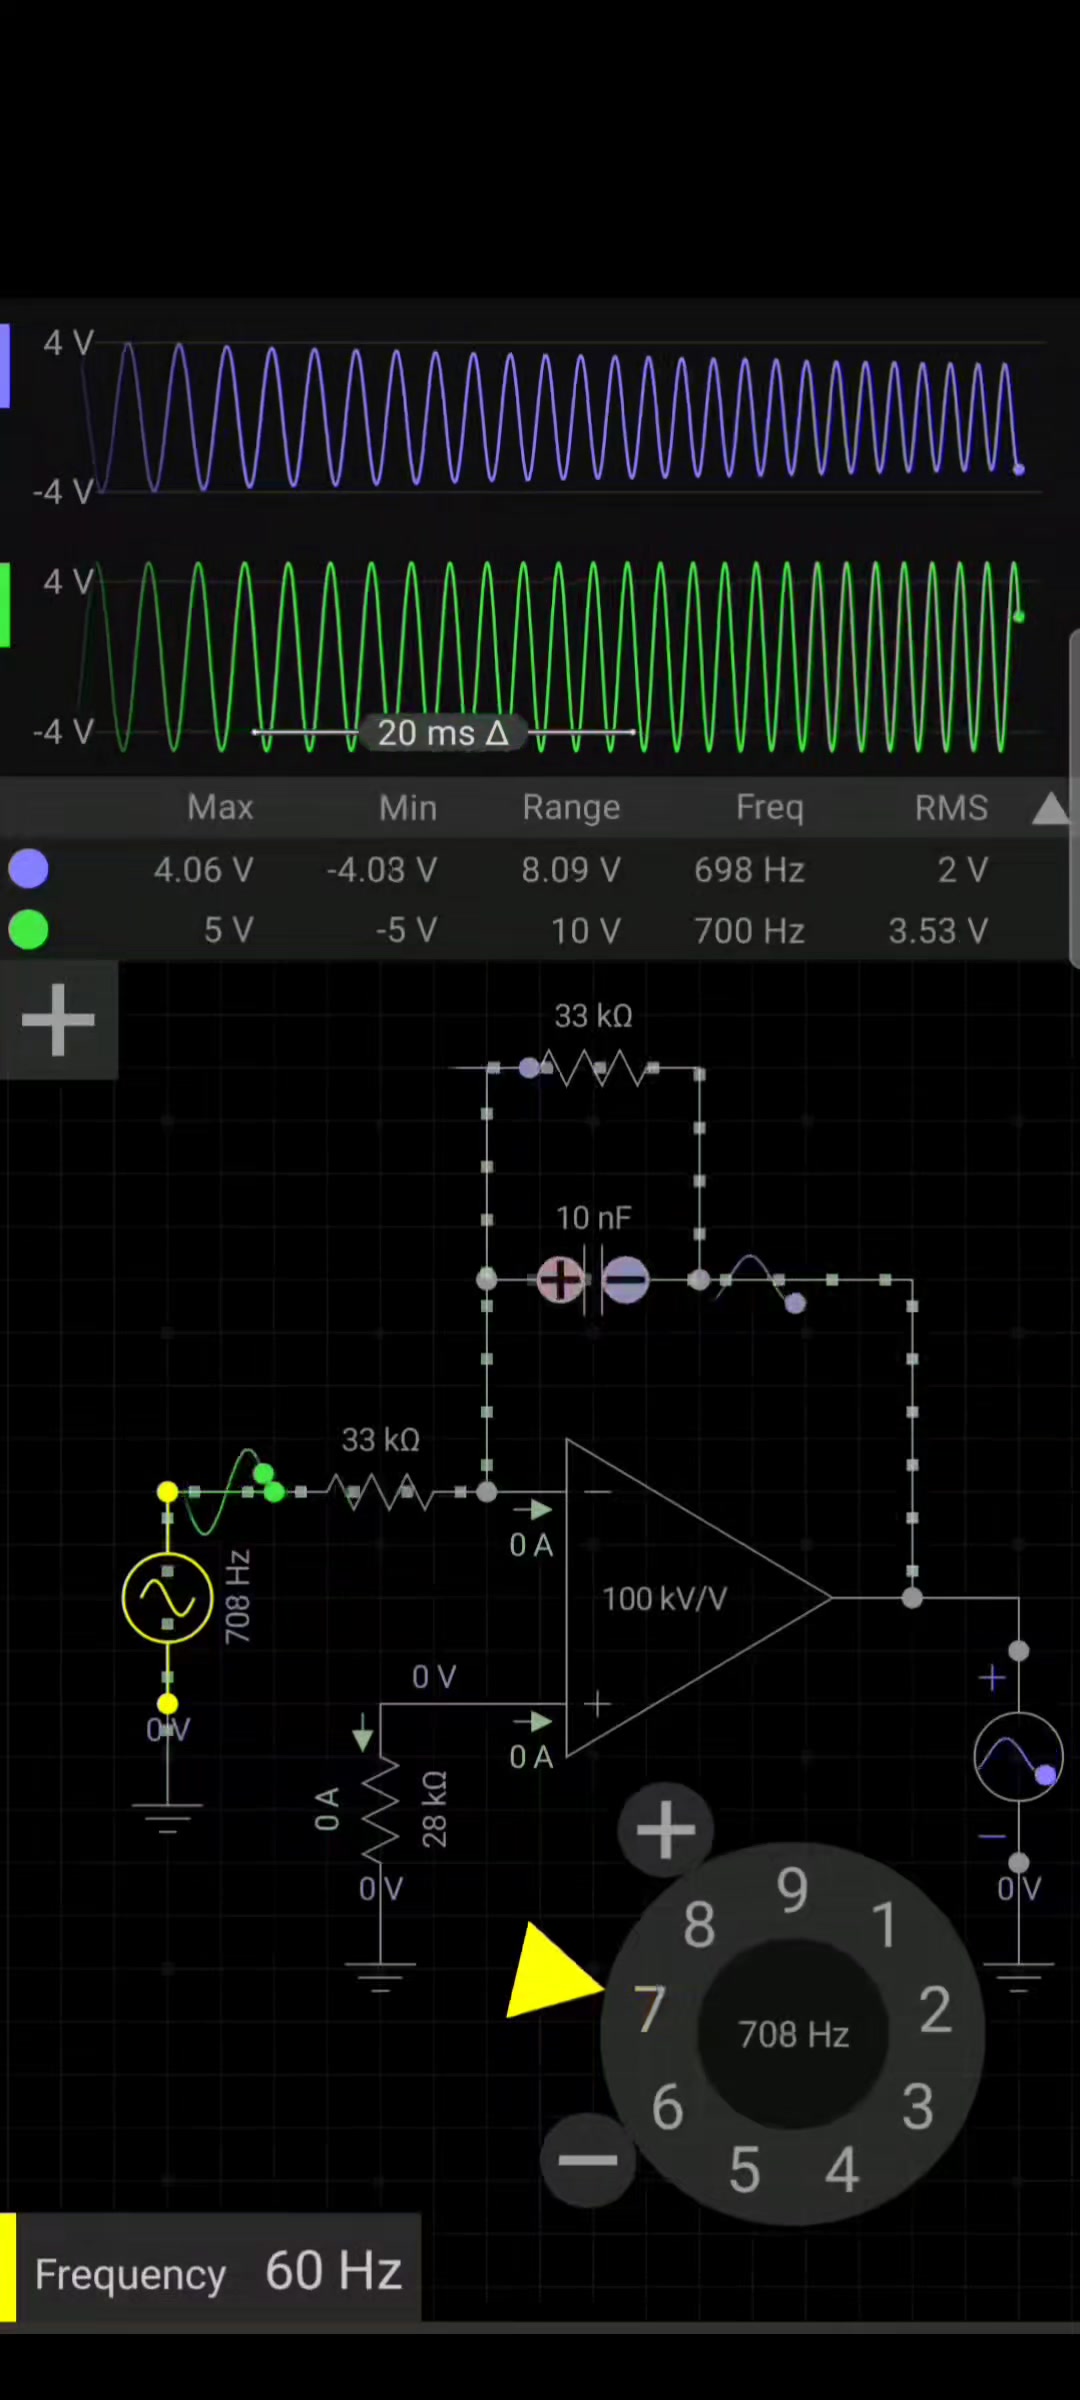Tap digit 1 on the dial

coord(884,1923)
